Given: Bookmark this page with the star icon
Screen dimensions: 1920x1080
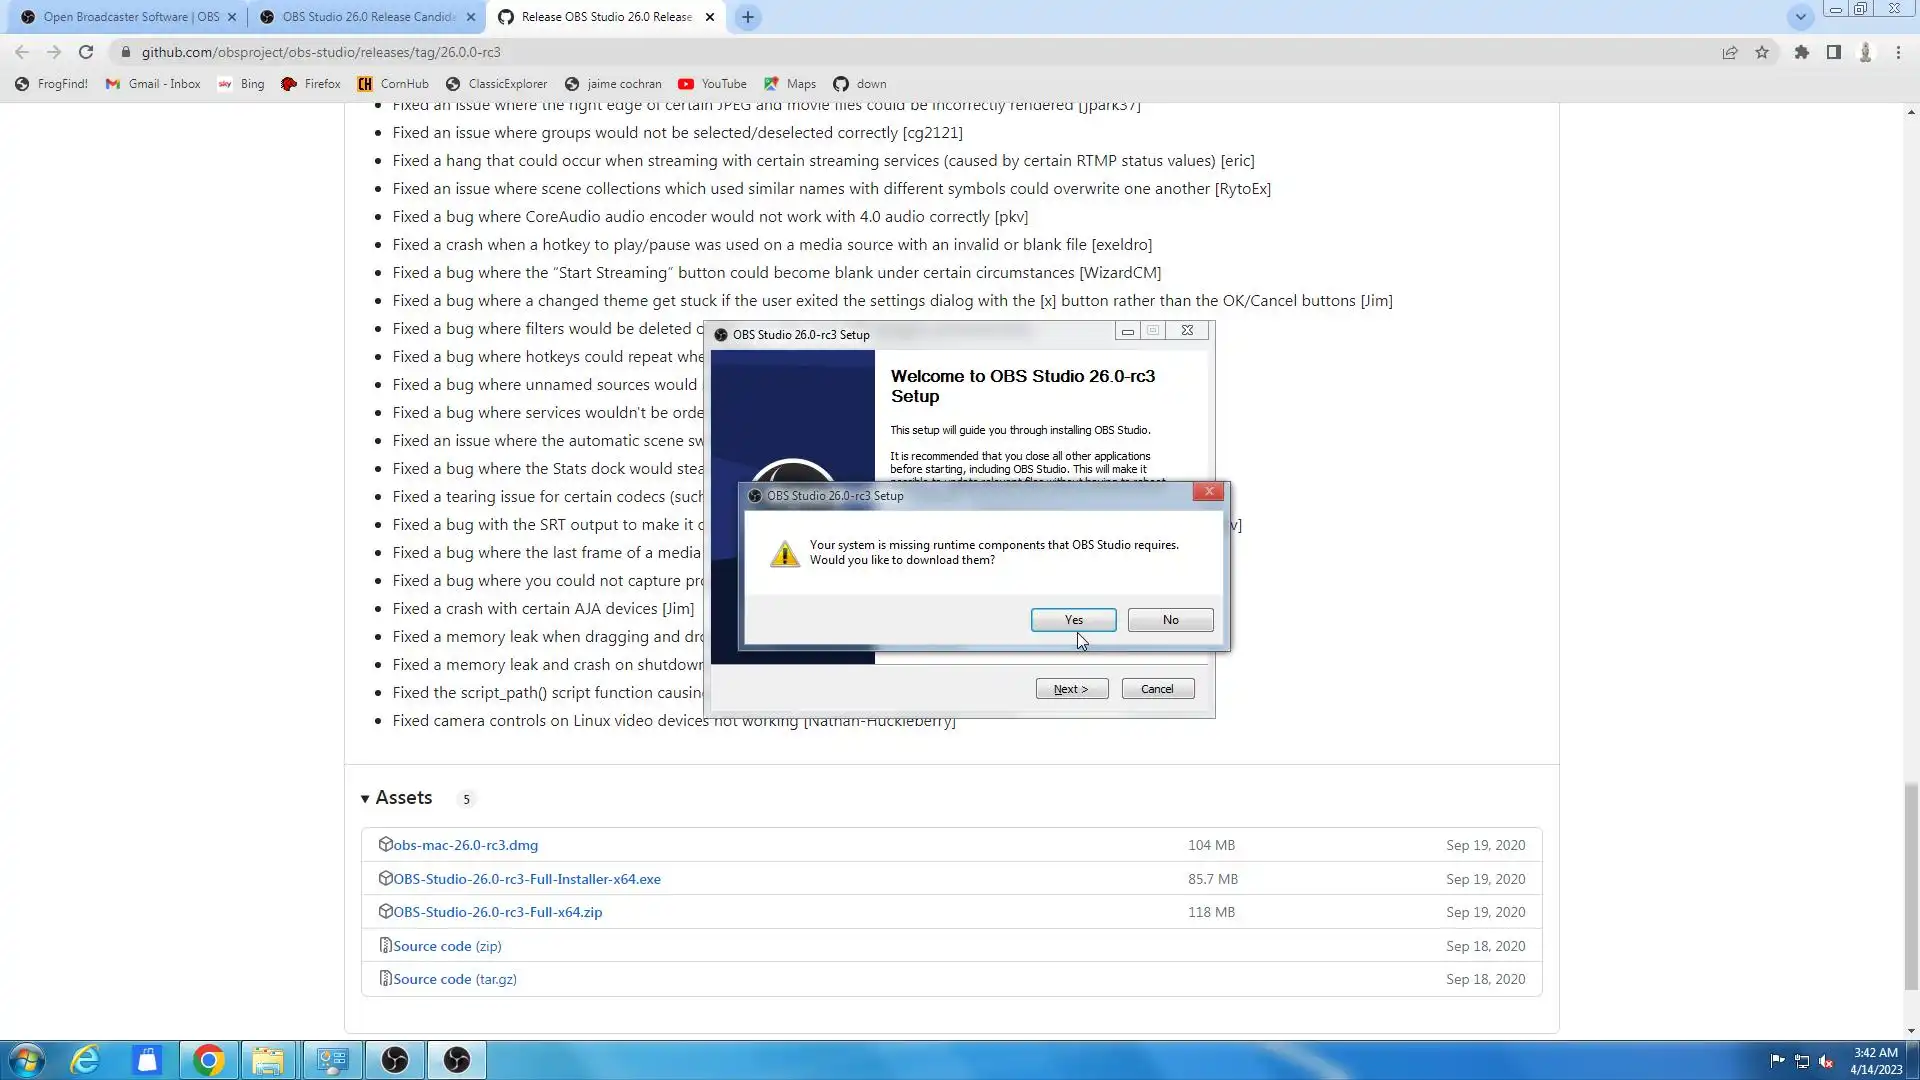Looking at the screenshot, I should pos(1762,52).
